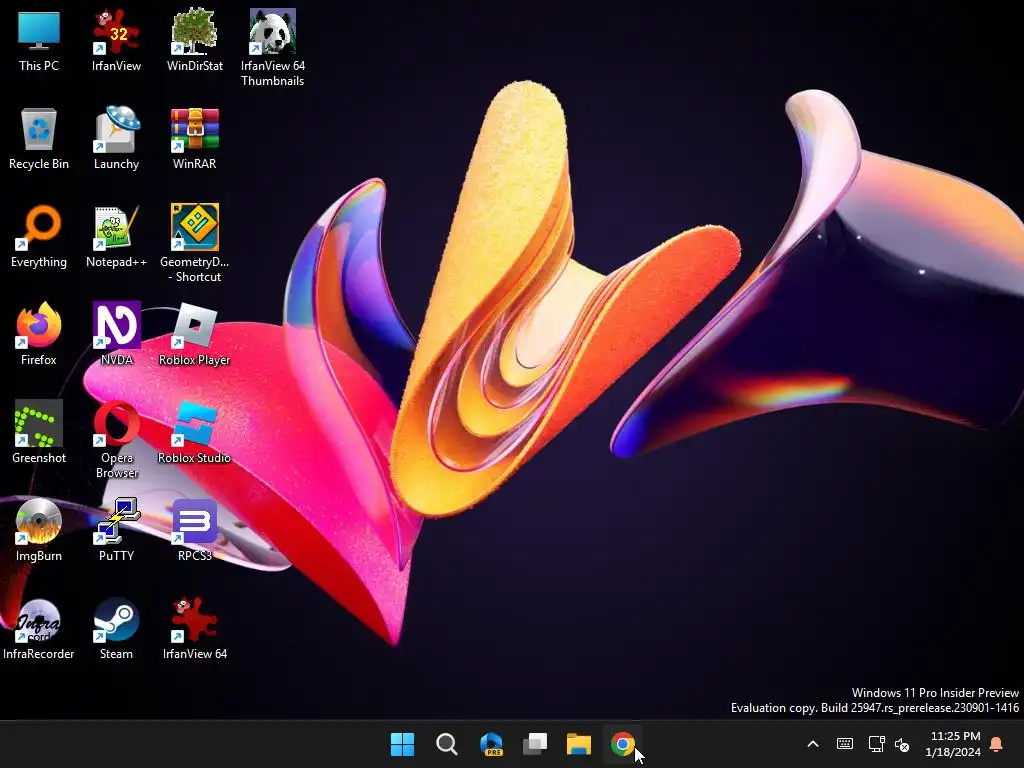Open the notification bell
This screenshot has width=1024, height=768.
pos(997,744)
